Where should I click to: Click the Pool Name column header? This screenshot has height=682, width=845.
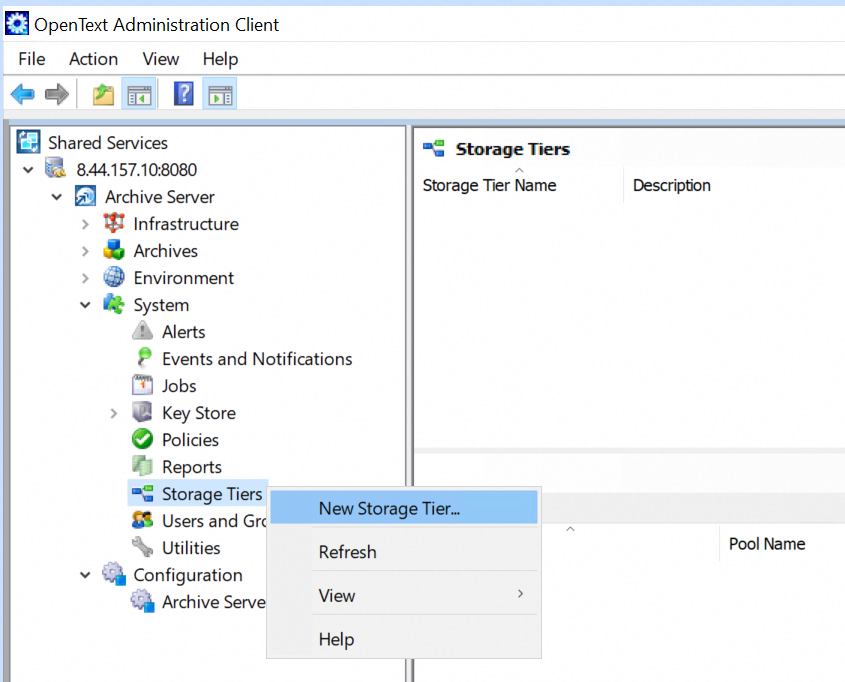(767, 544)
